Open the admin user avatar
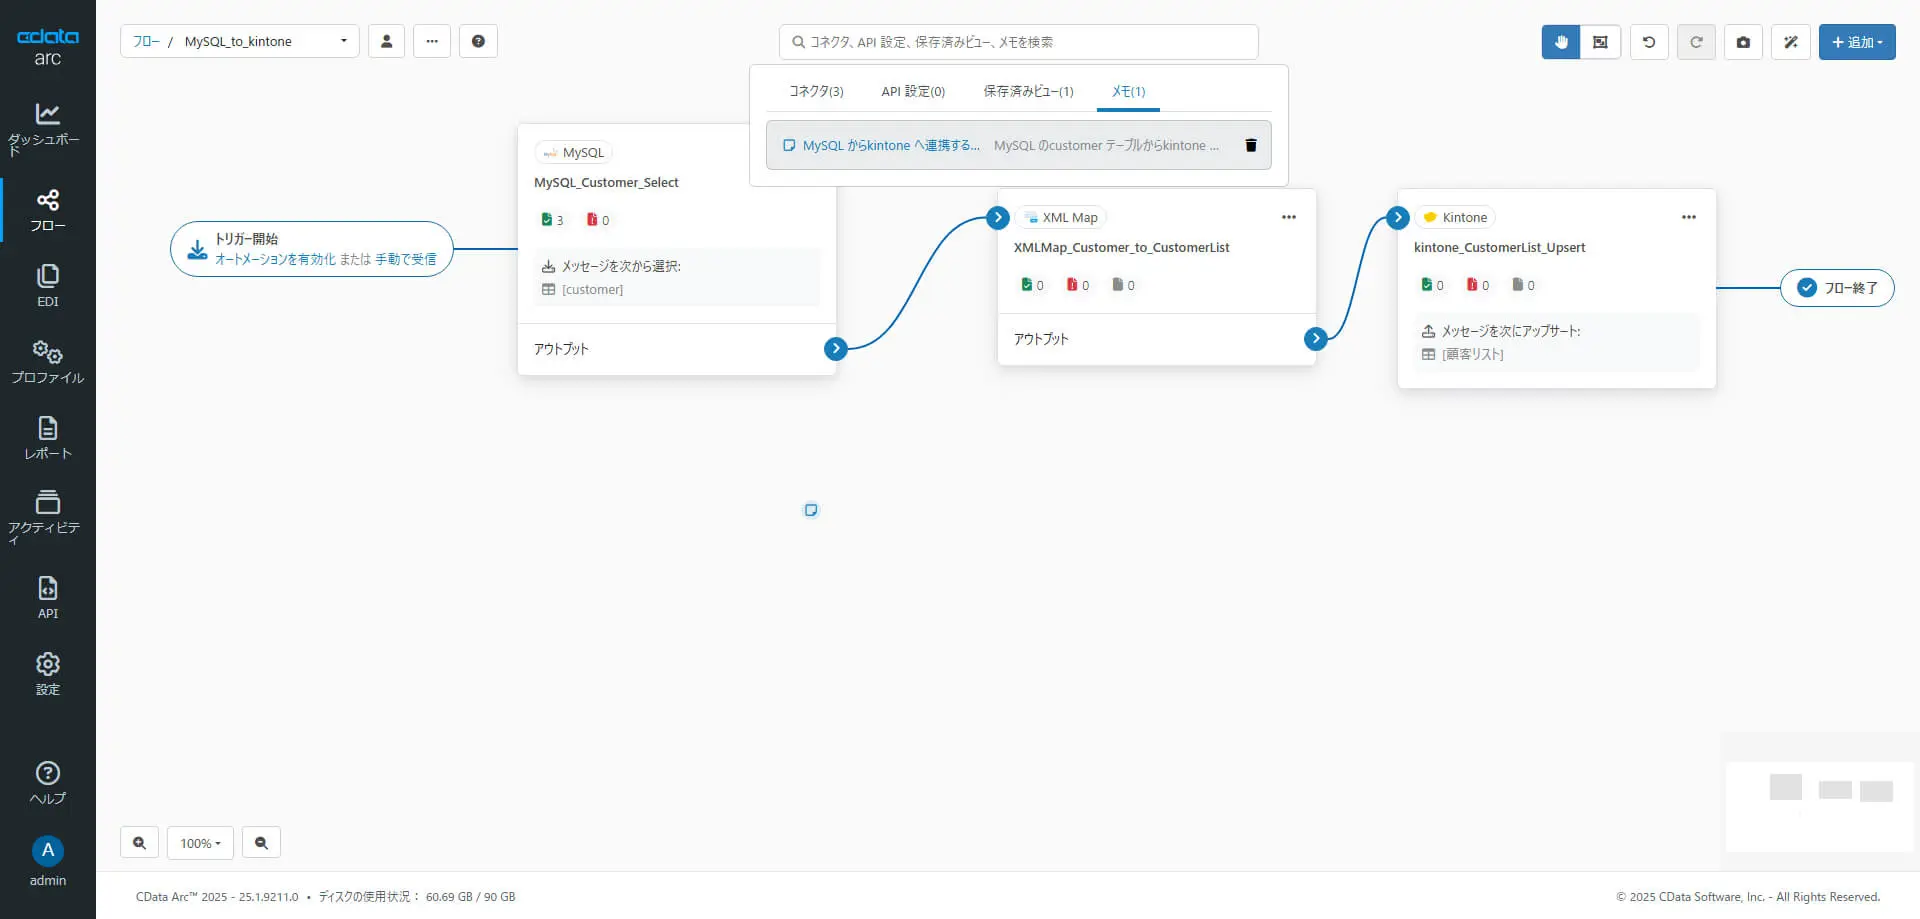 pos(47,850)
